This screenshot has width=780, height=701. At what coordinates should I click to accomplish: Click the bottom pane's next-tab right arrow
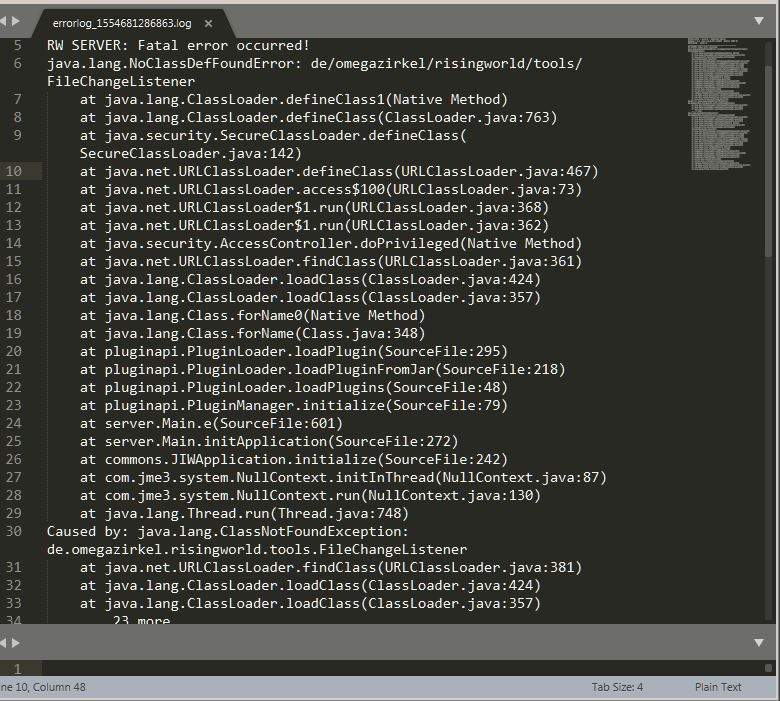click(15, 642)
